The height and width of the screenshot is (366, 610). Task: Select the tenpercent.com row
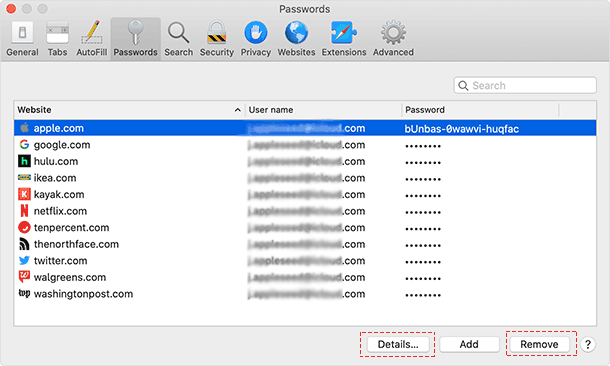[x=305, y=227]
